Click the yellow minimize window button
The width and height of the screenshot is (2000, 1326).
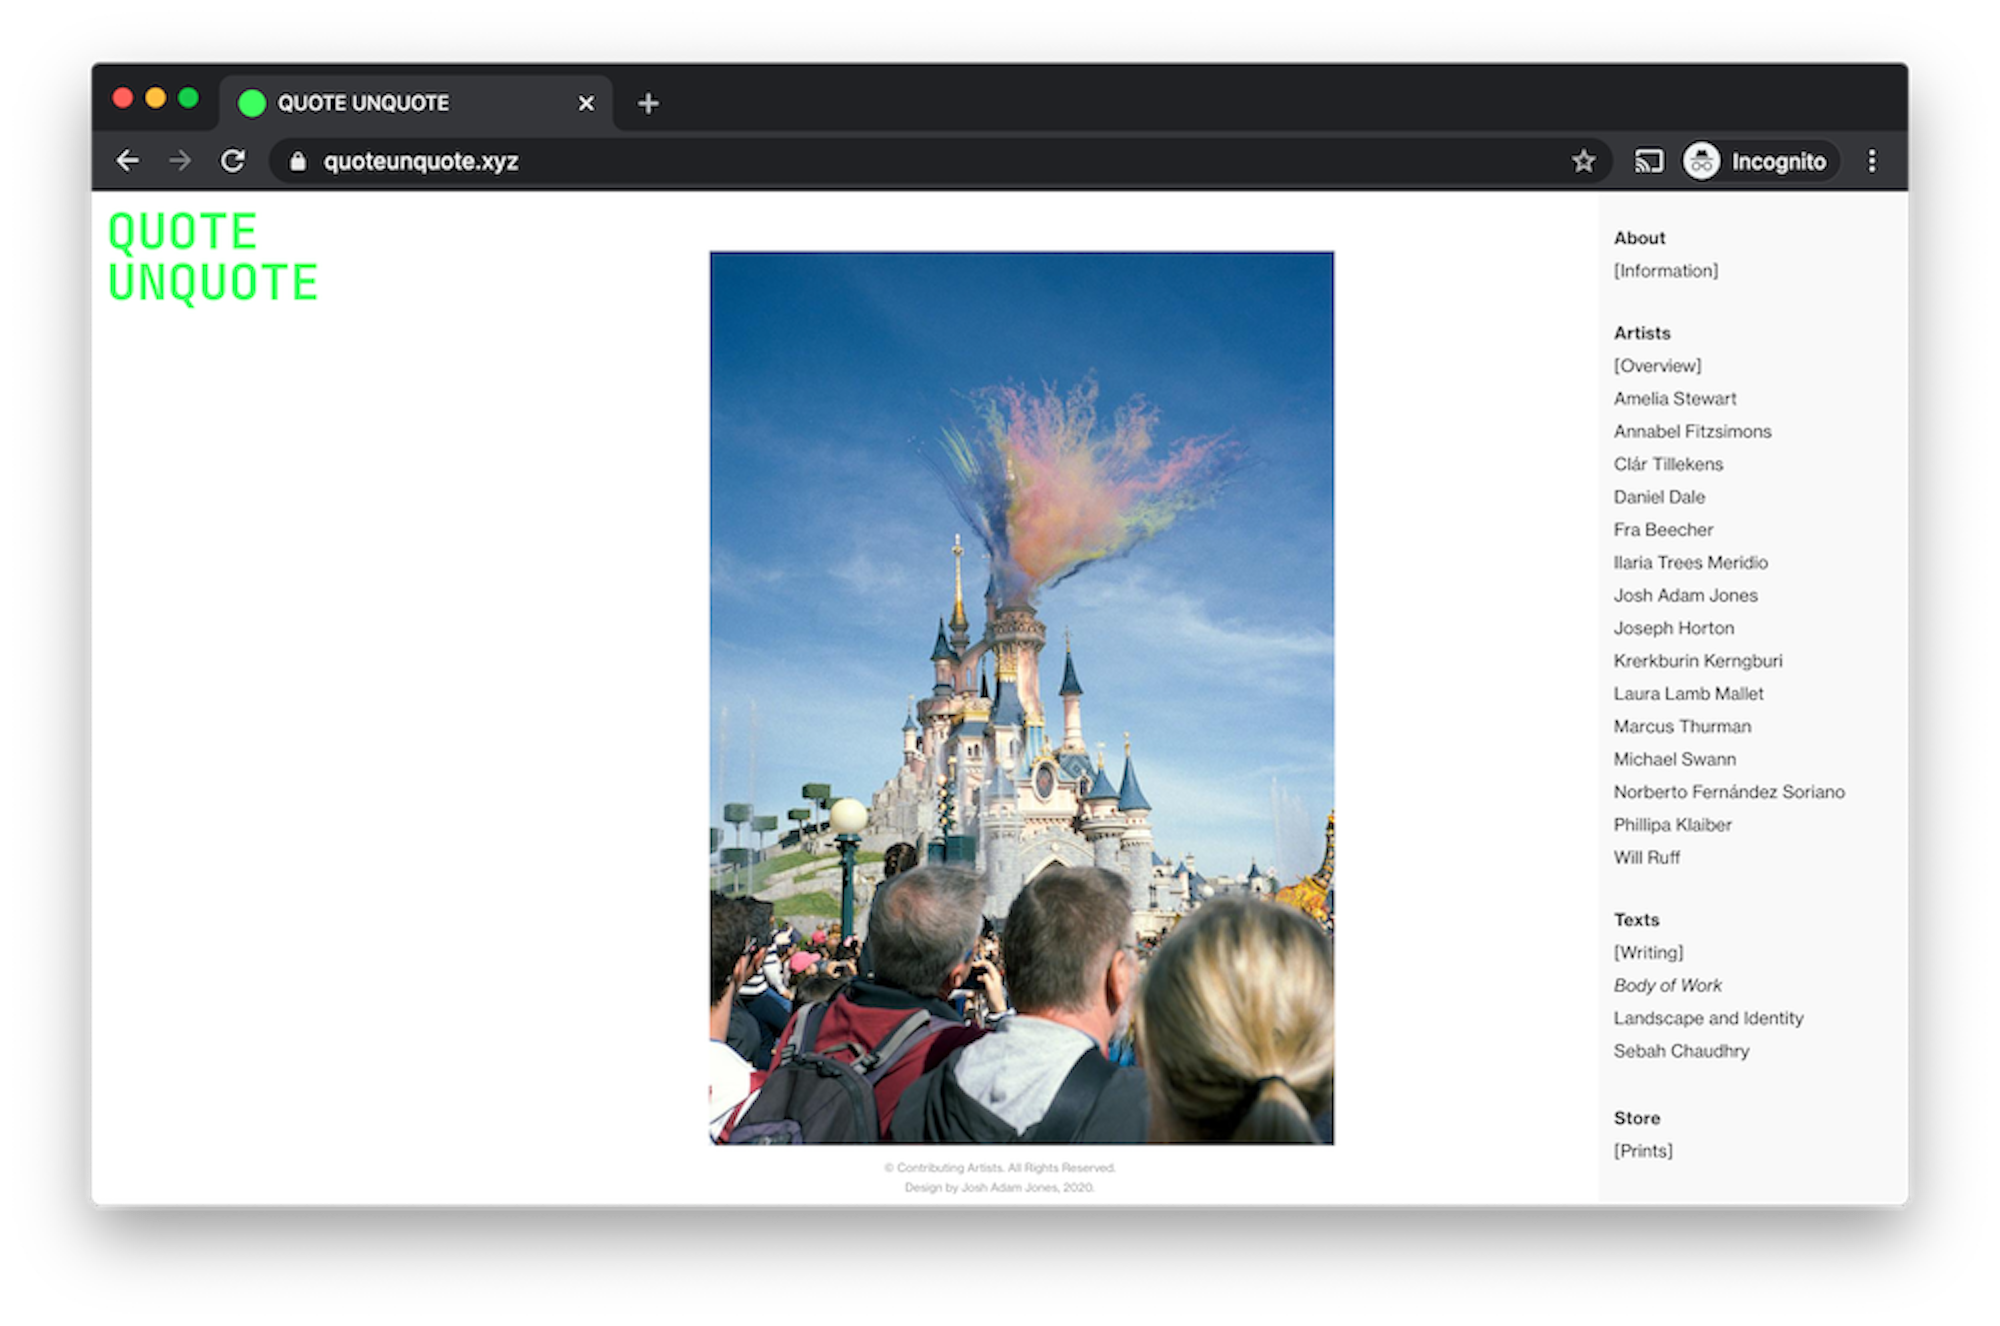[155, 98]
